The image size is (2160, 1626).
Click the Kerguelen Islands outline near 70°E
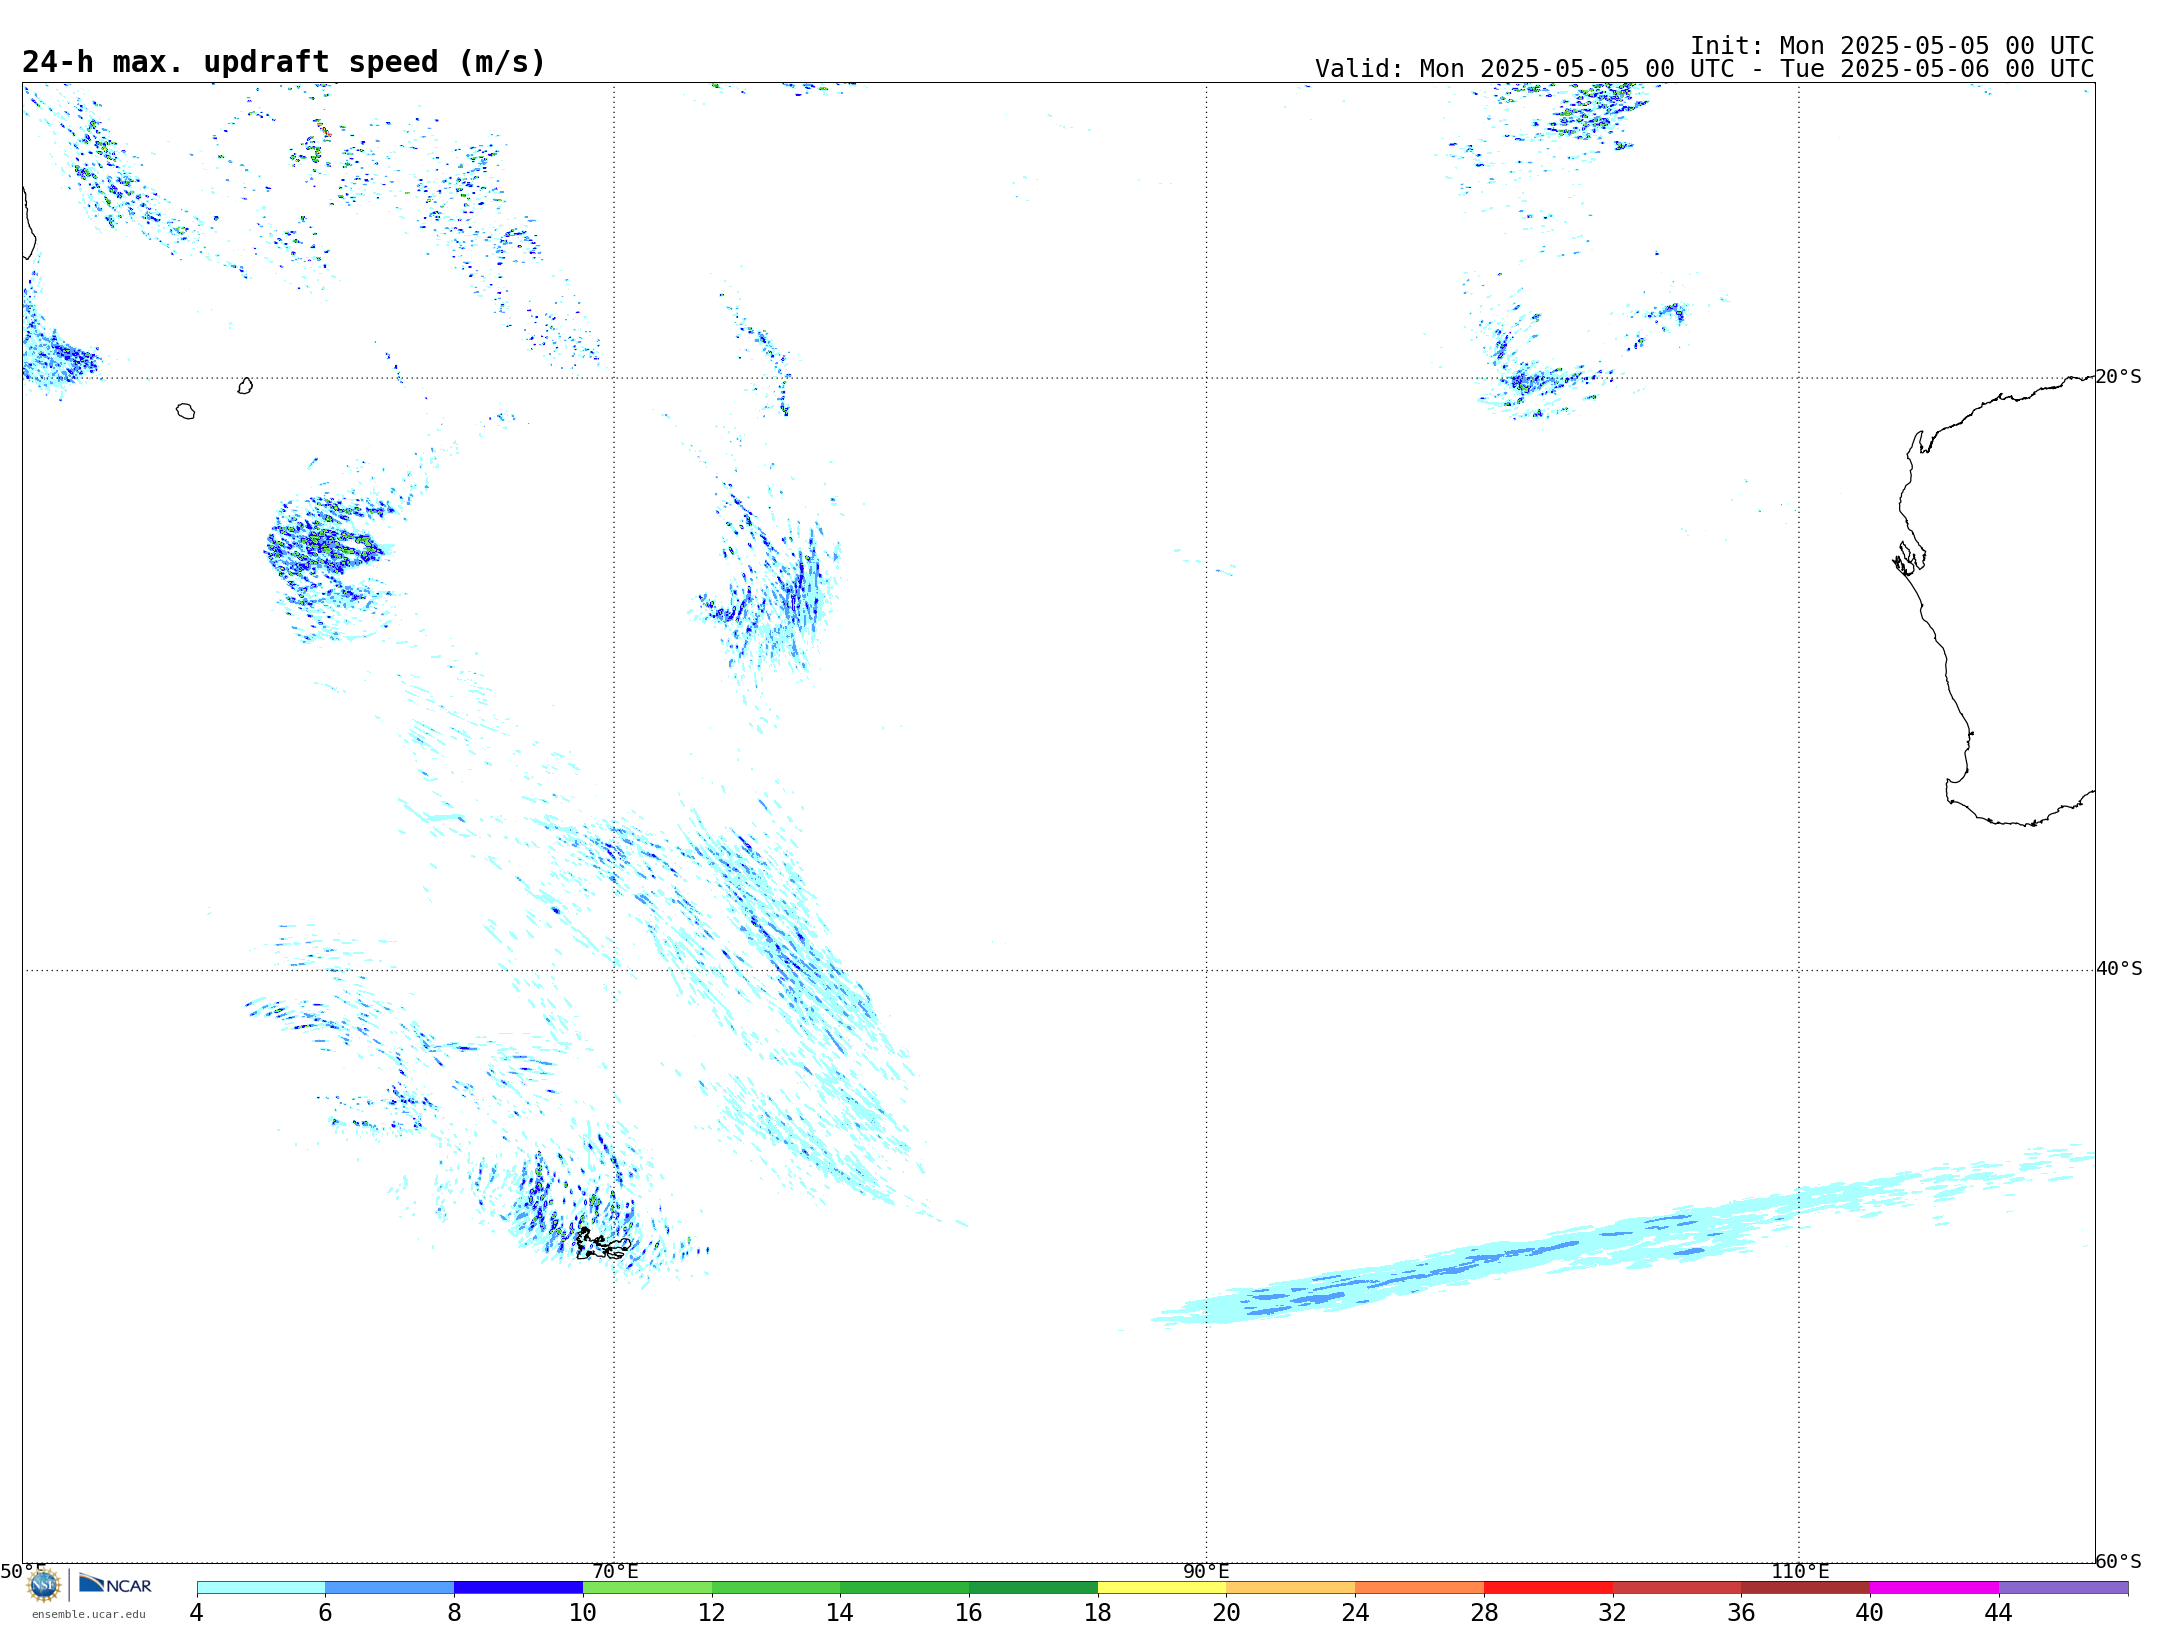pos(603,1245)
